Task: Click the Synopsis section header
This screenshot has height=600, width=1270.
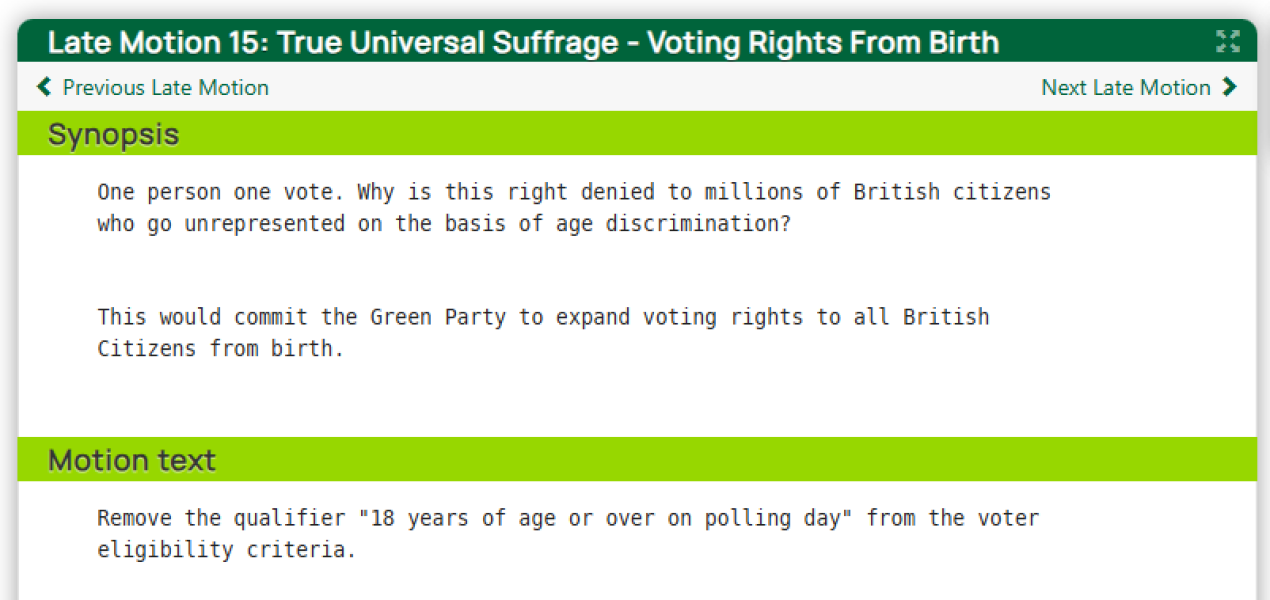Action: [x=113, y=133]
